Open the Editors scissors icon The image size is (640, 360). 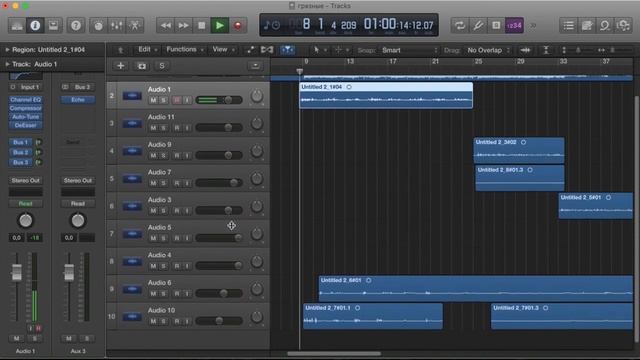click(134, 26)
